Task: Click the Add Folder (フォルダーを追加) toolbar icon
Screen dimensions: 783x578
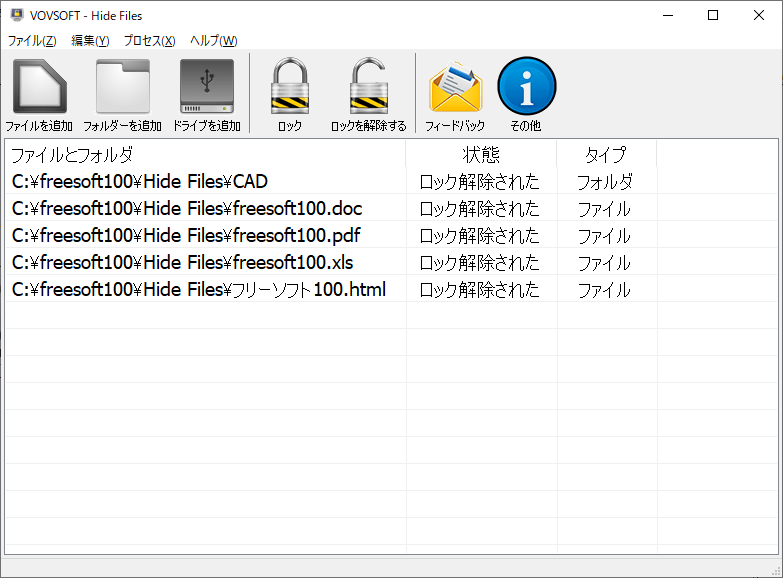Action: point(123,86)
